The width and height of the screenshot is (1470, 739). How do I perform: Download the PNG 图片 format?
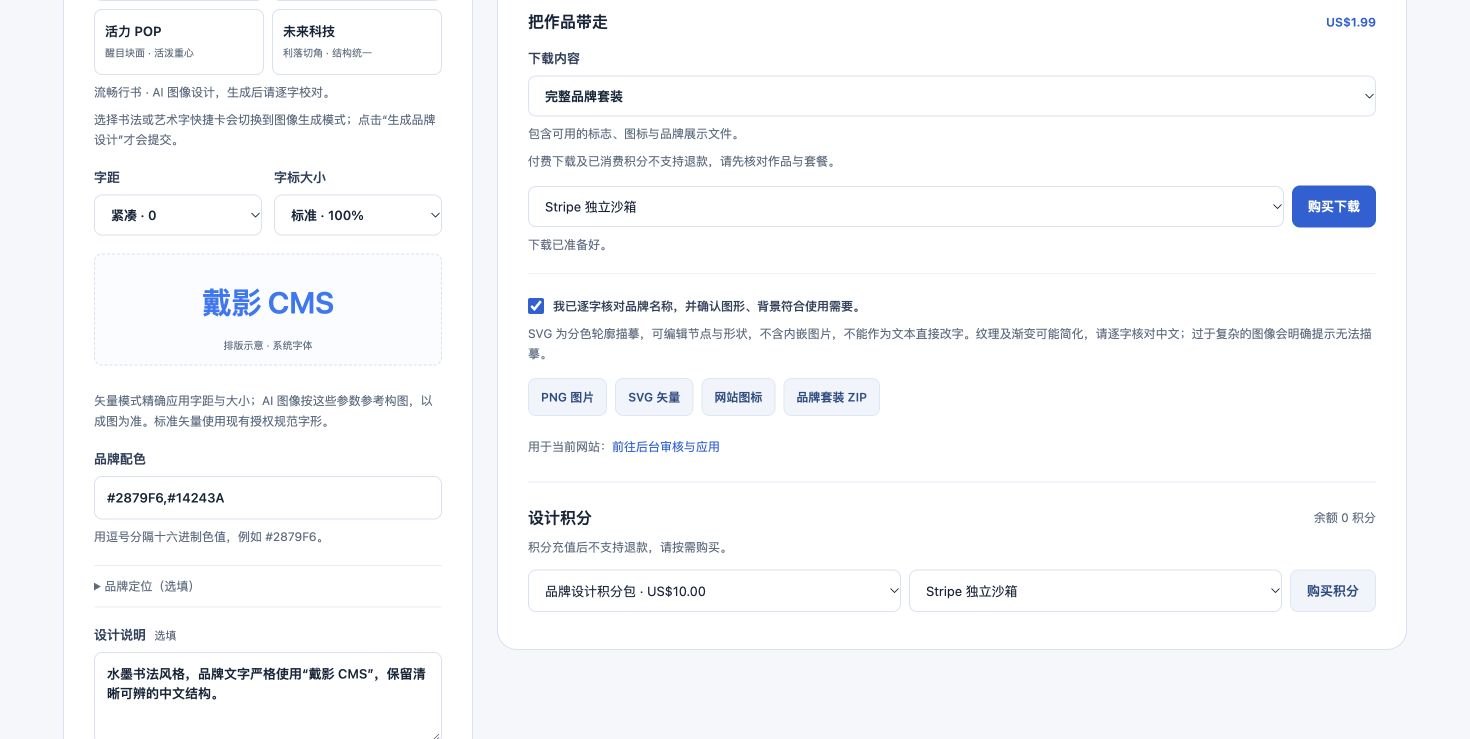[x=567, y=397]
